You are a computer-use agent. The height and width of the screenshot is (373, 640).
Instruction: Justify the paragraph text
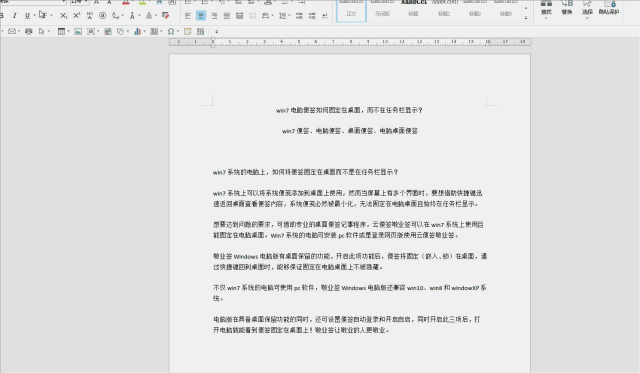click(x=227, y=16)
